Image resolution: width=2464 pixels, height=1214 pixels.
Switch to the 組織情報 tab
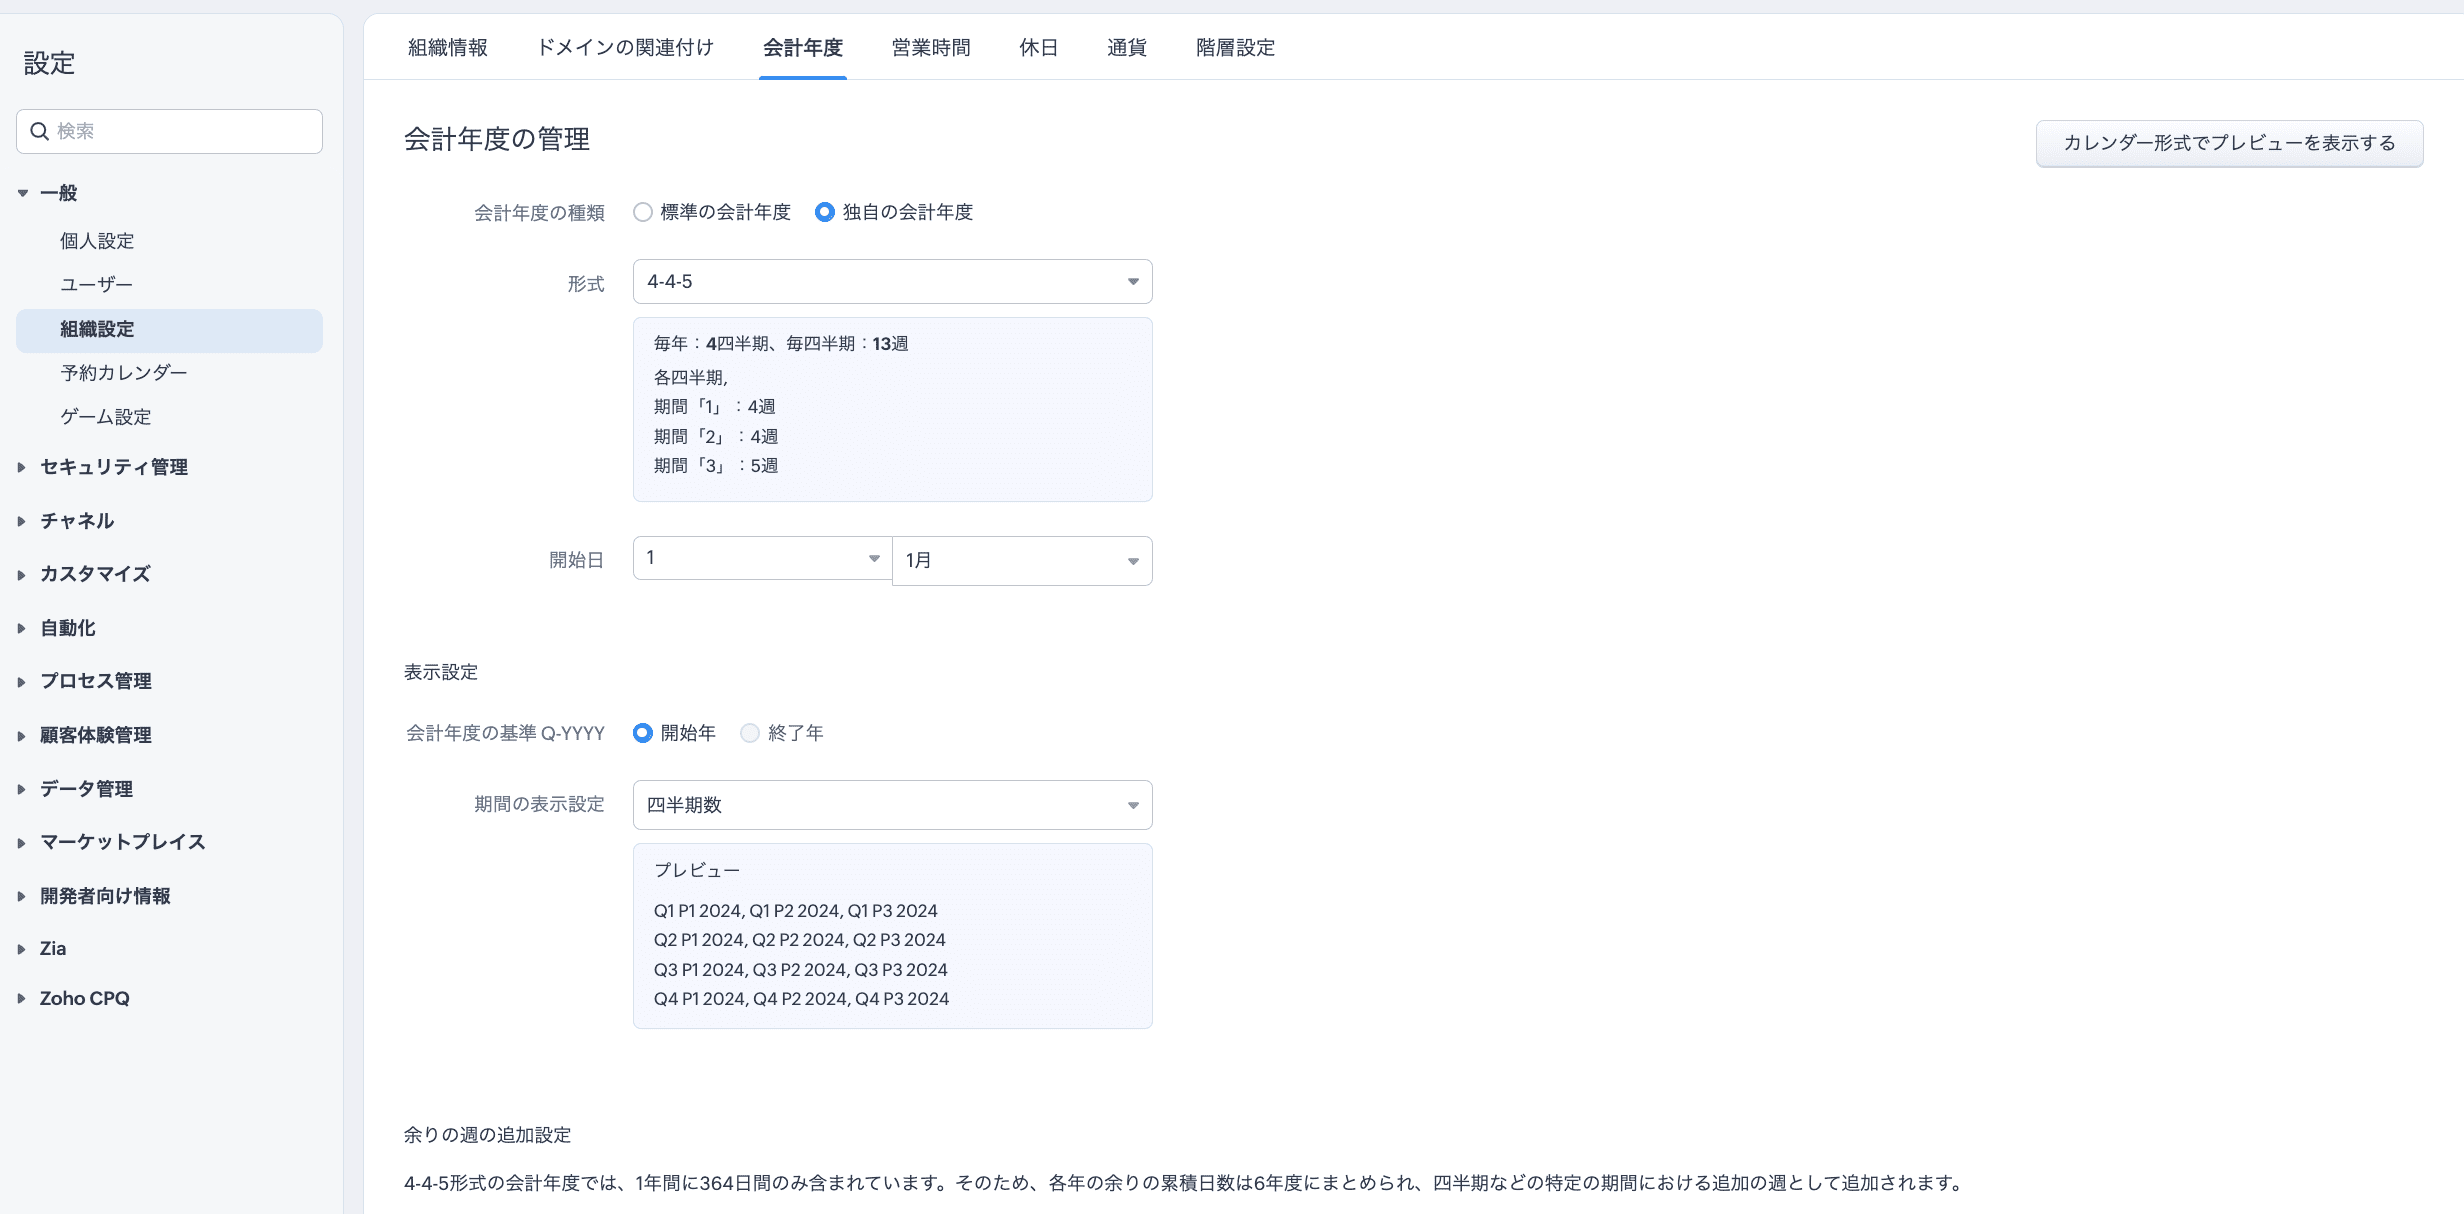click(x=448, y=48)
